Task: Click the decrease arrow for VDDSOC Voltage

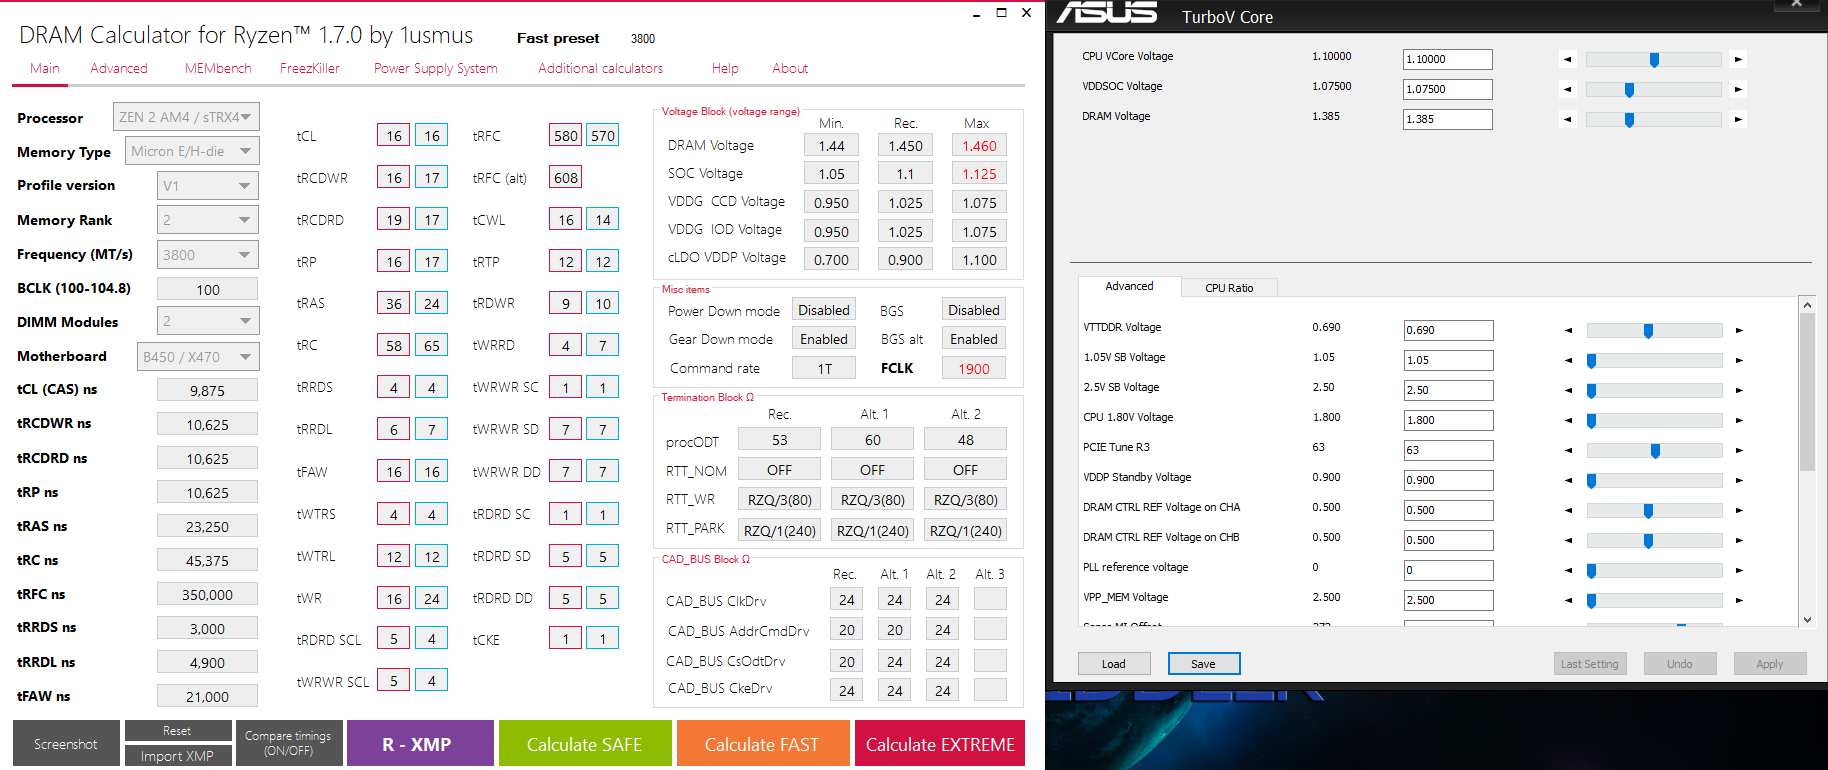Action: point(1567,89)
